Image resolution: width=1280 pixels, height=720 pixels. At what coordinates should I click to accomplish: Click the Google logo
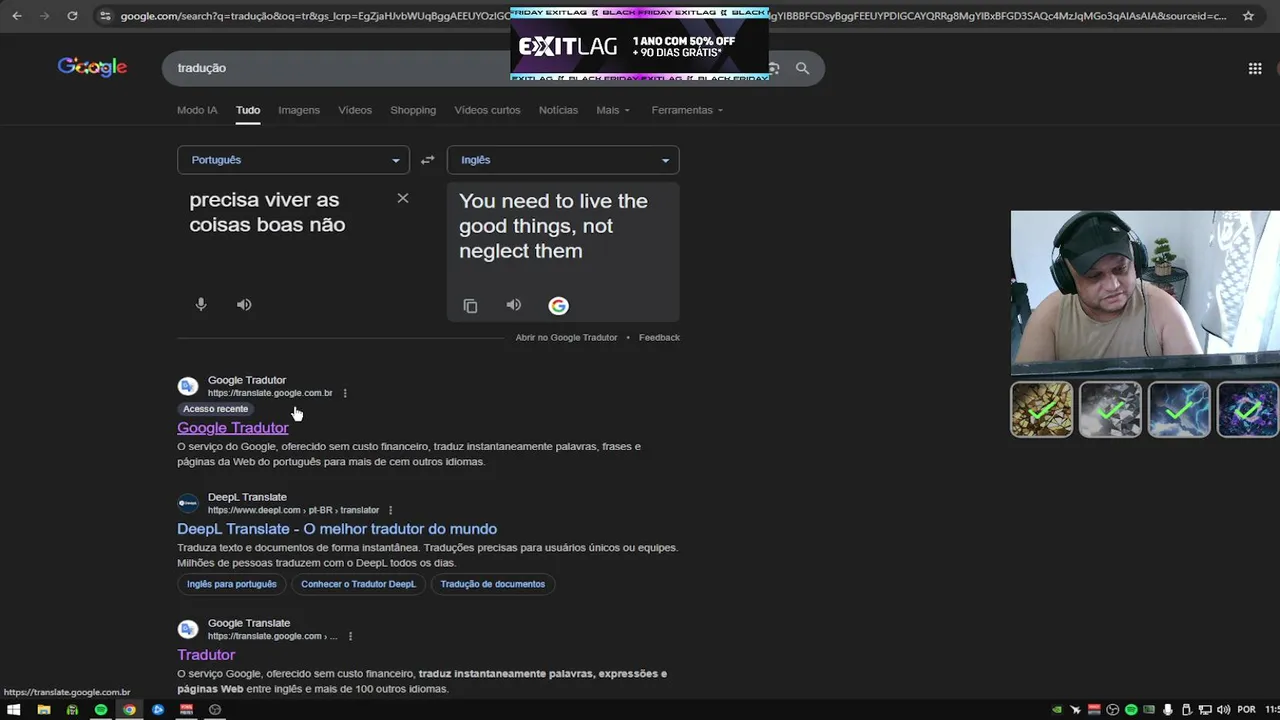(92, 67)
